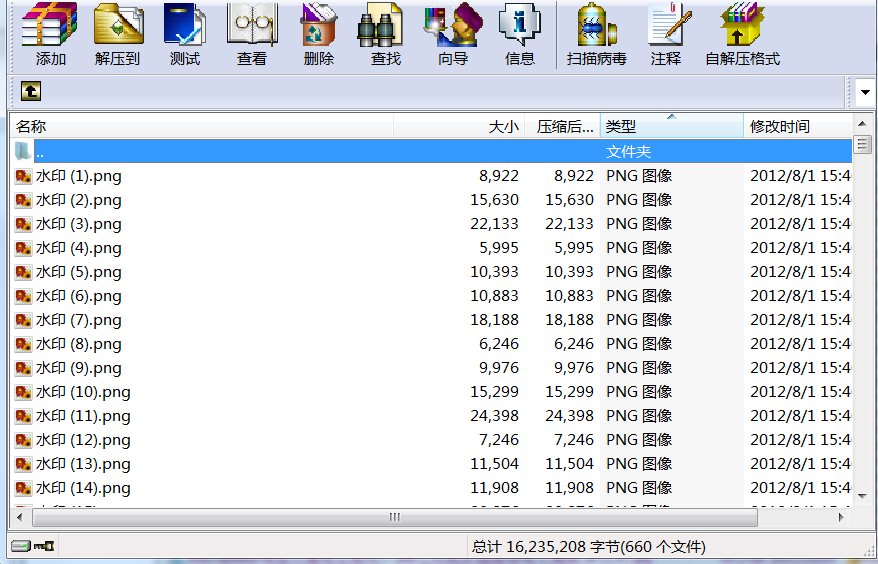This screenshot has height=564, width=878.
Task: Click the drive icon in status bar
Action: [21, 546]
